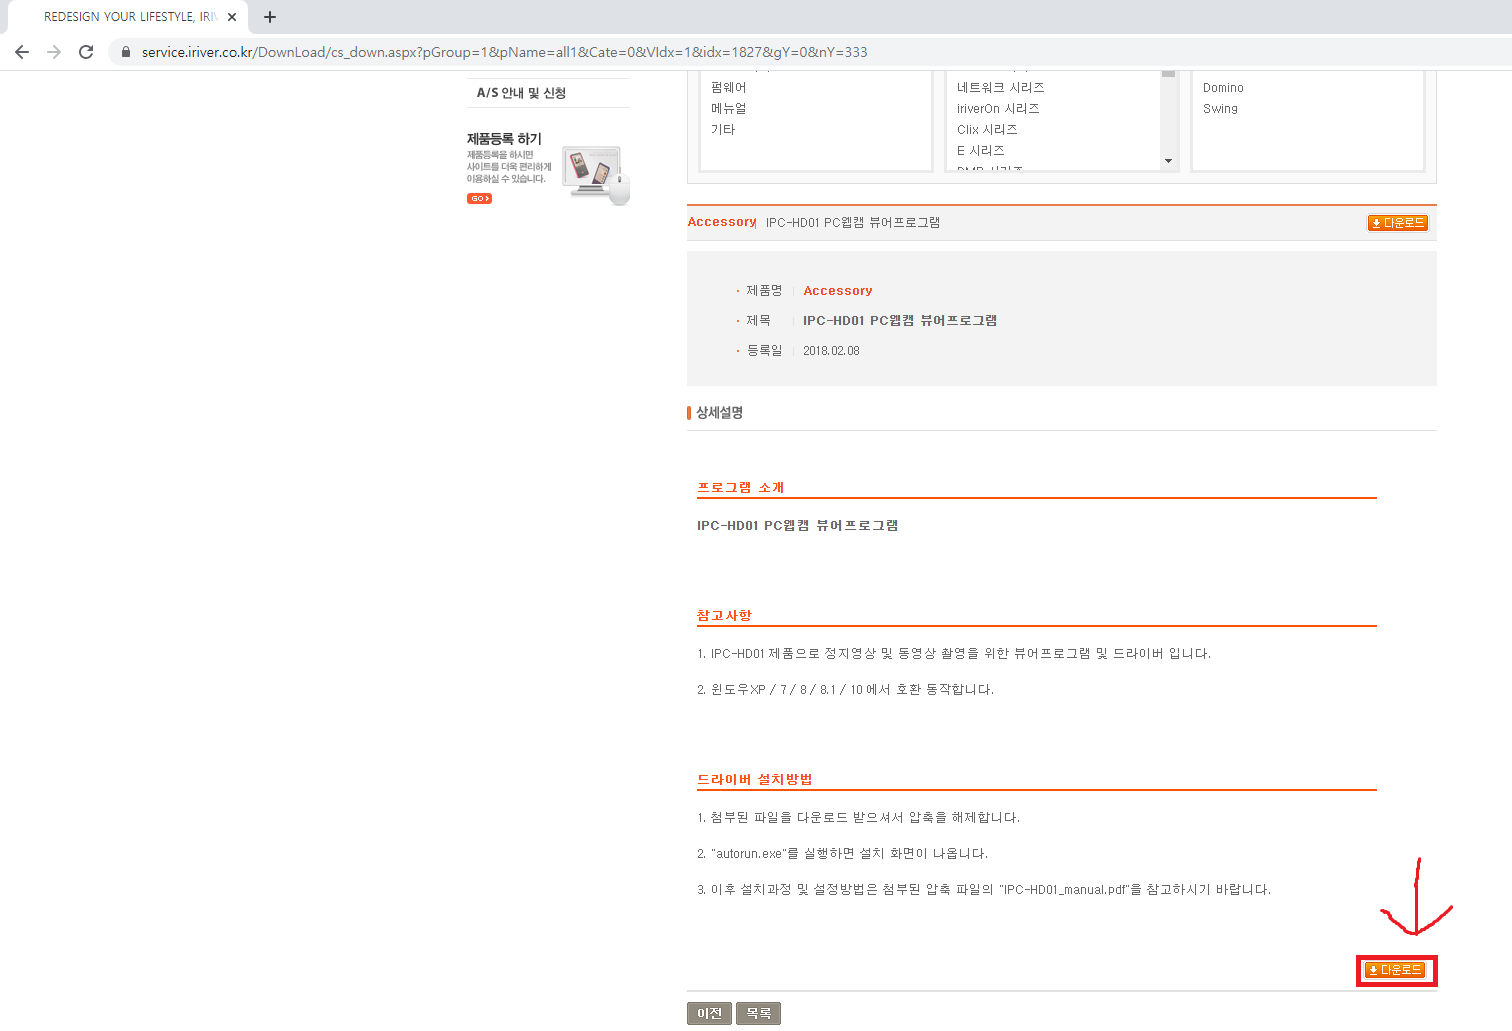Select 메뉴얼 in category list

[728, 109]
